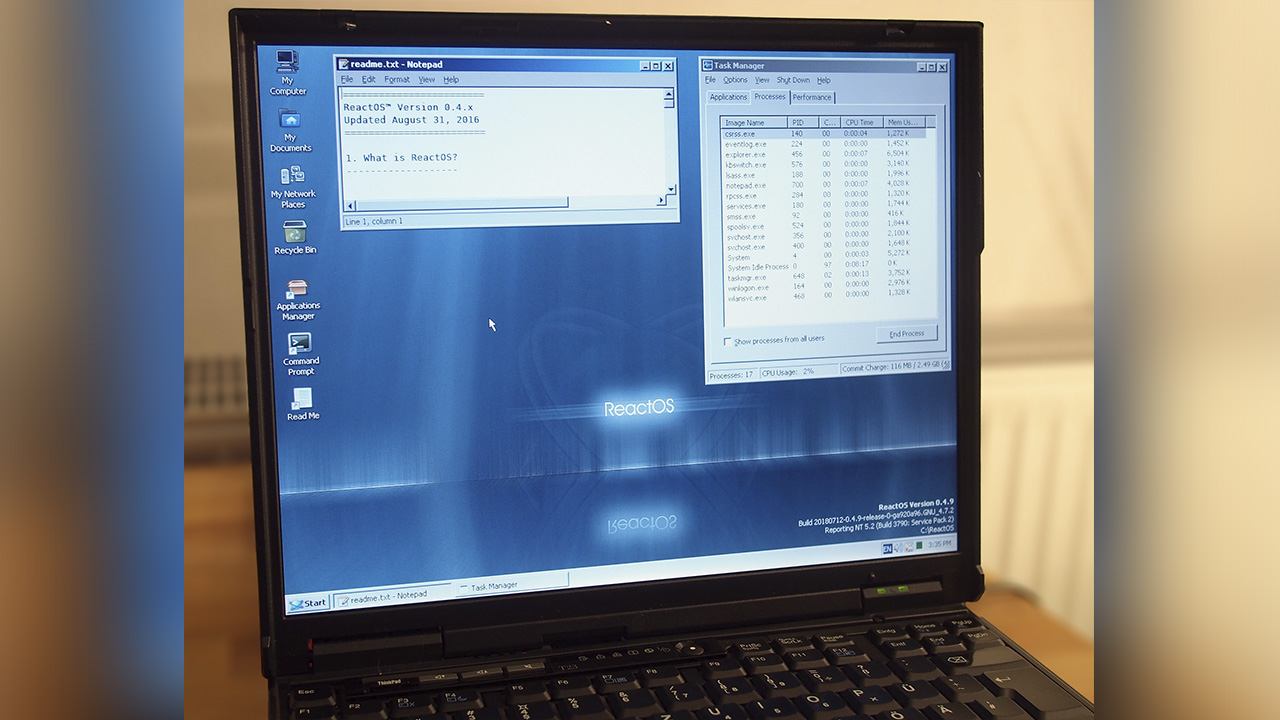
Task: Click the EN keyboard layout tray icon
Action: [887, 548]
